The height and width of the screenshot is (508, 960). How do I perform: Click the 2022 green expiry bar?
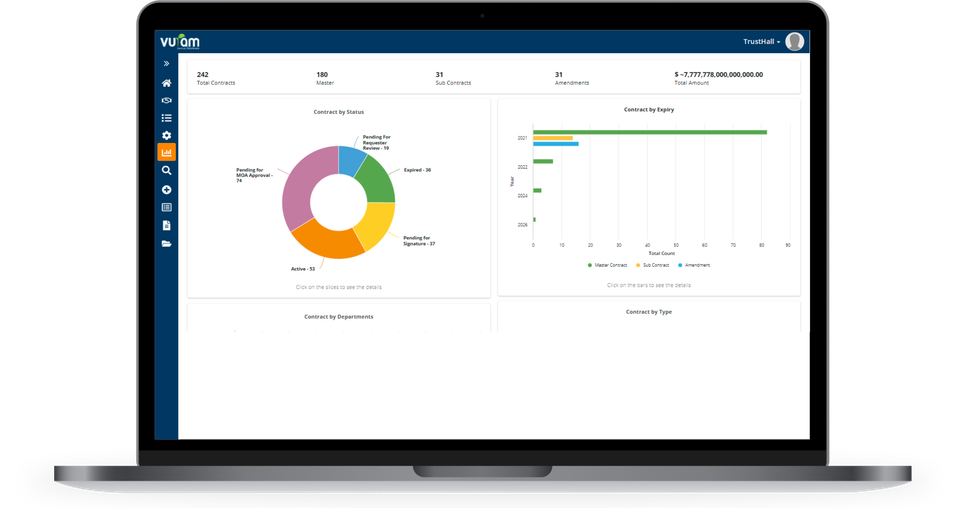coord(543,162)
